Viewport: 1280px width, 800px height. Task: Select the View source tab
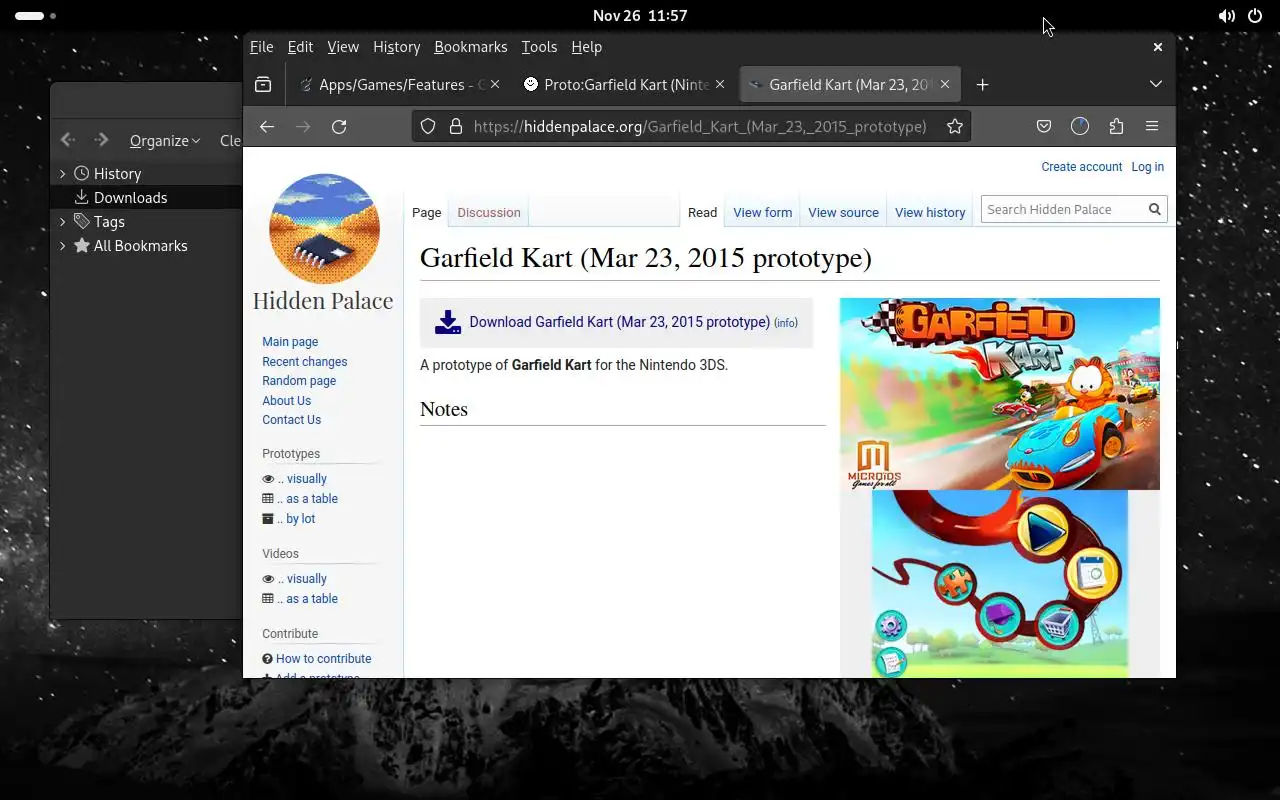point(843,213)
